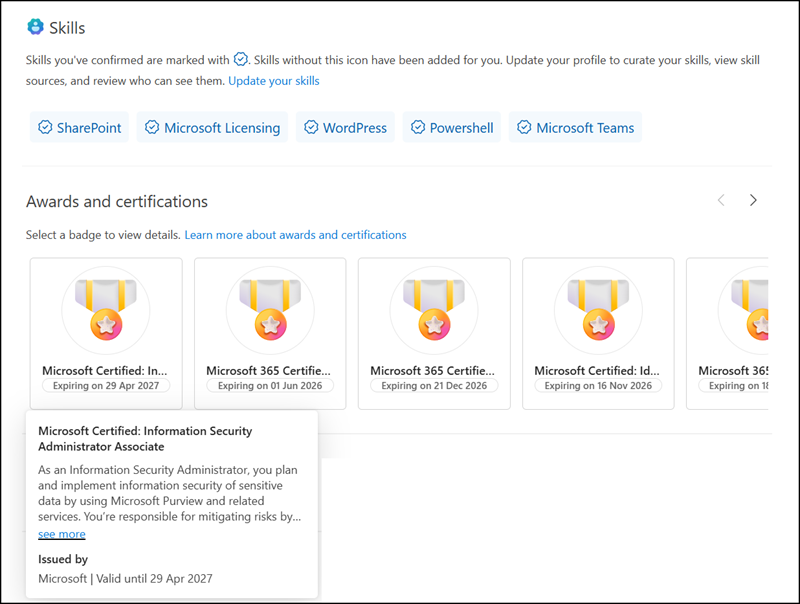Image resolution: width=800 pixels, height=604 pixels.
Task: Click the confirmed checkmark icon on Microsoft Teams
Action: [x=524, y=127]
